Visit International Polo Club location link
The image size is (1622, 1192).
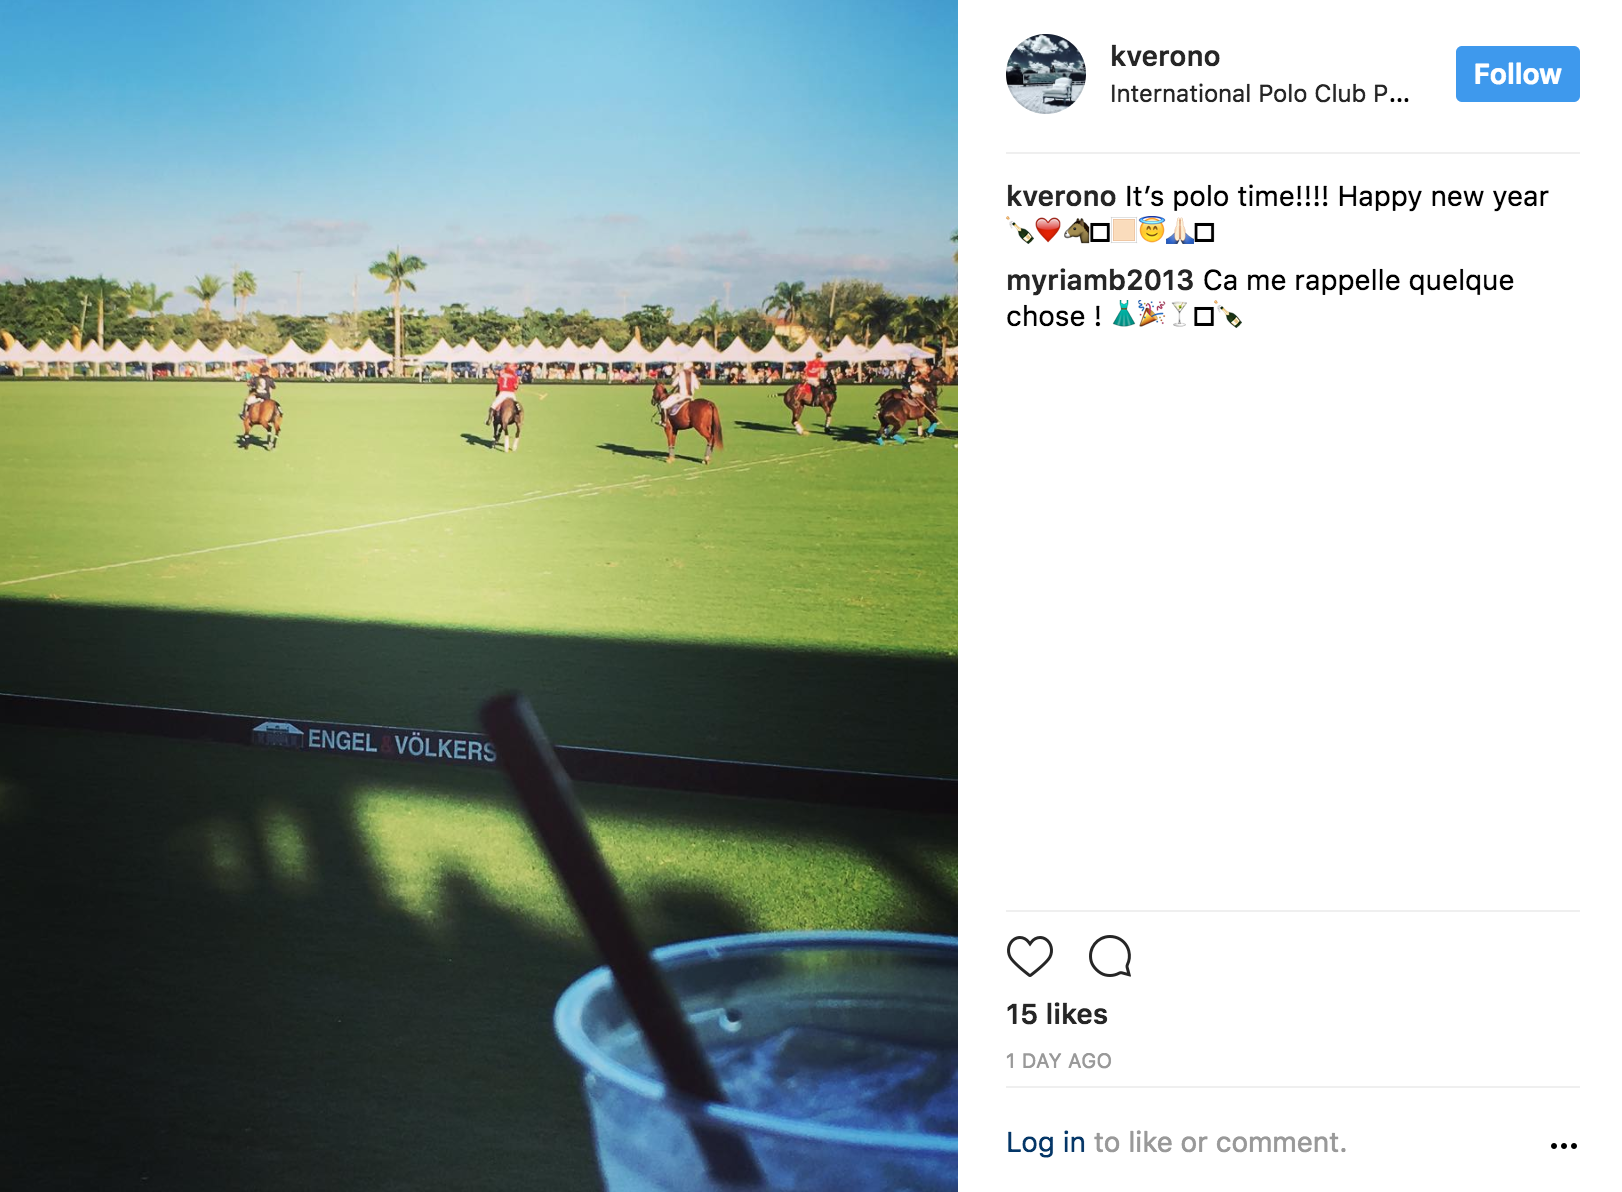click(x=1259, y=94)
